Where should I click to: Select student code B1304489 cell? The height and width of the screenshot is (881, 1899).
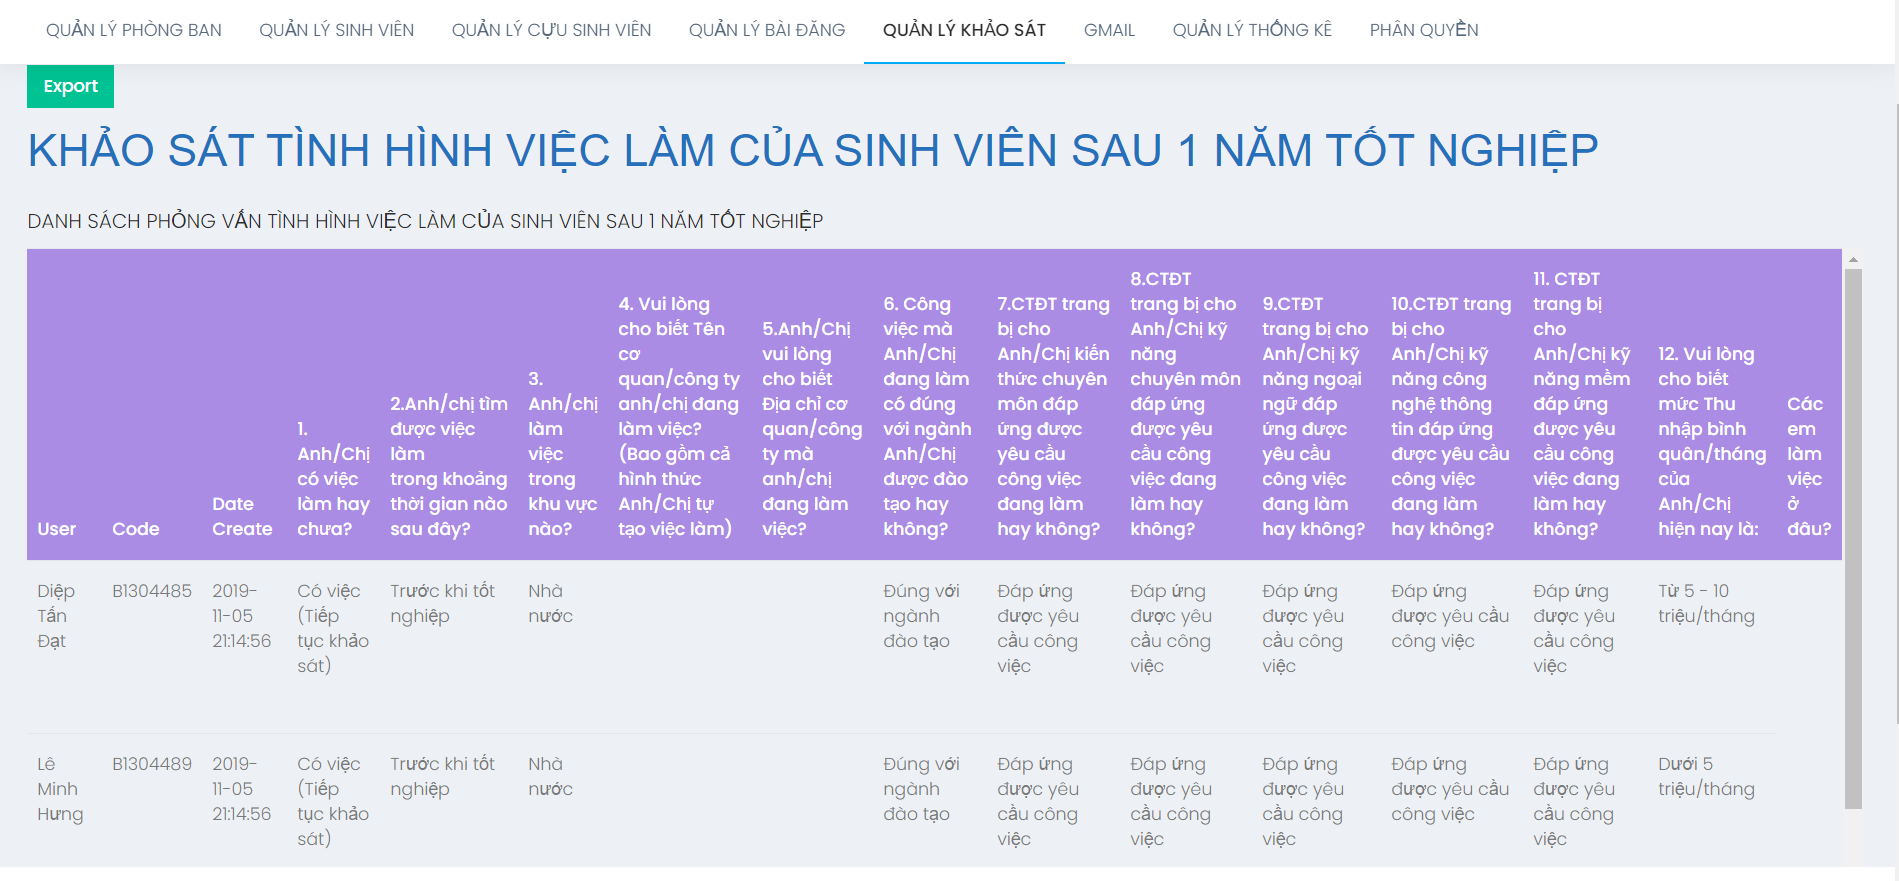[152, 764]
